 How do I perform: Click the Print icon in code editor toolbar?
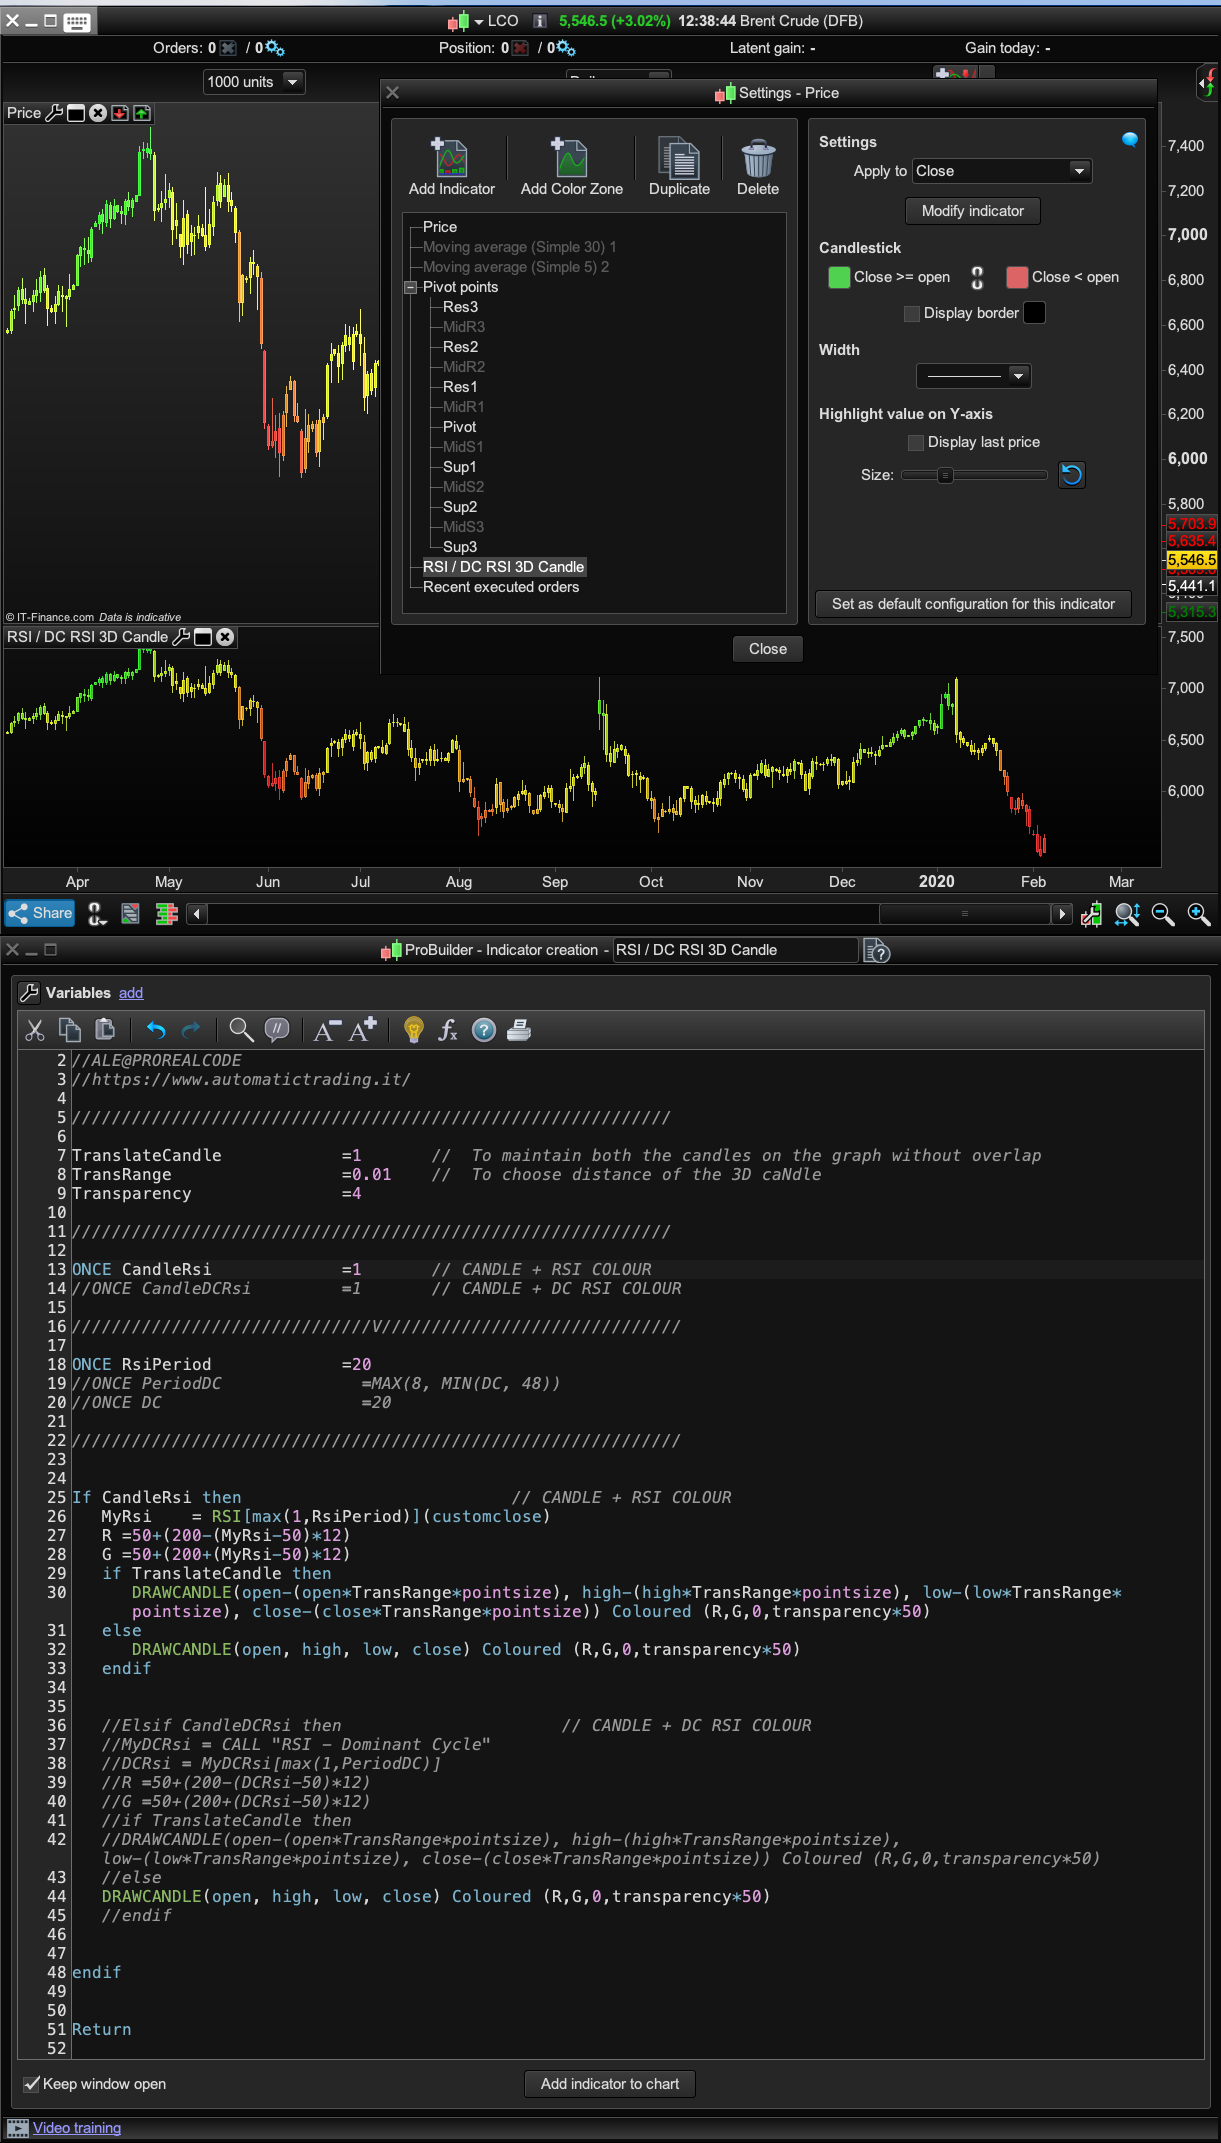(x=519, y=1030)
